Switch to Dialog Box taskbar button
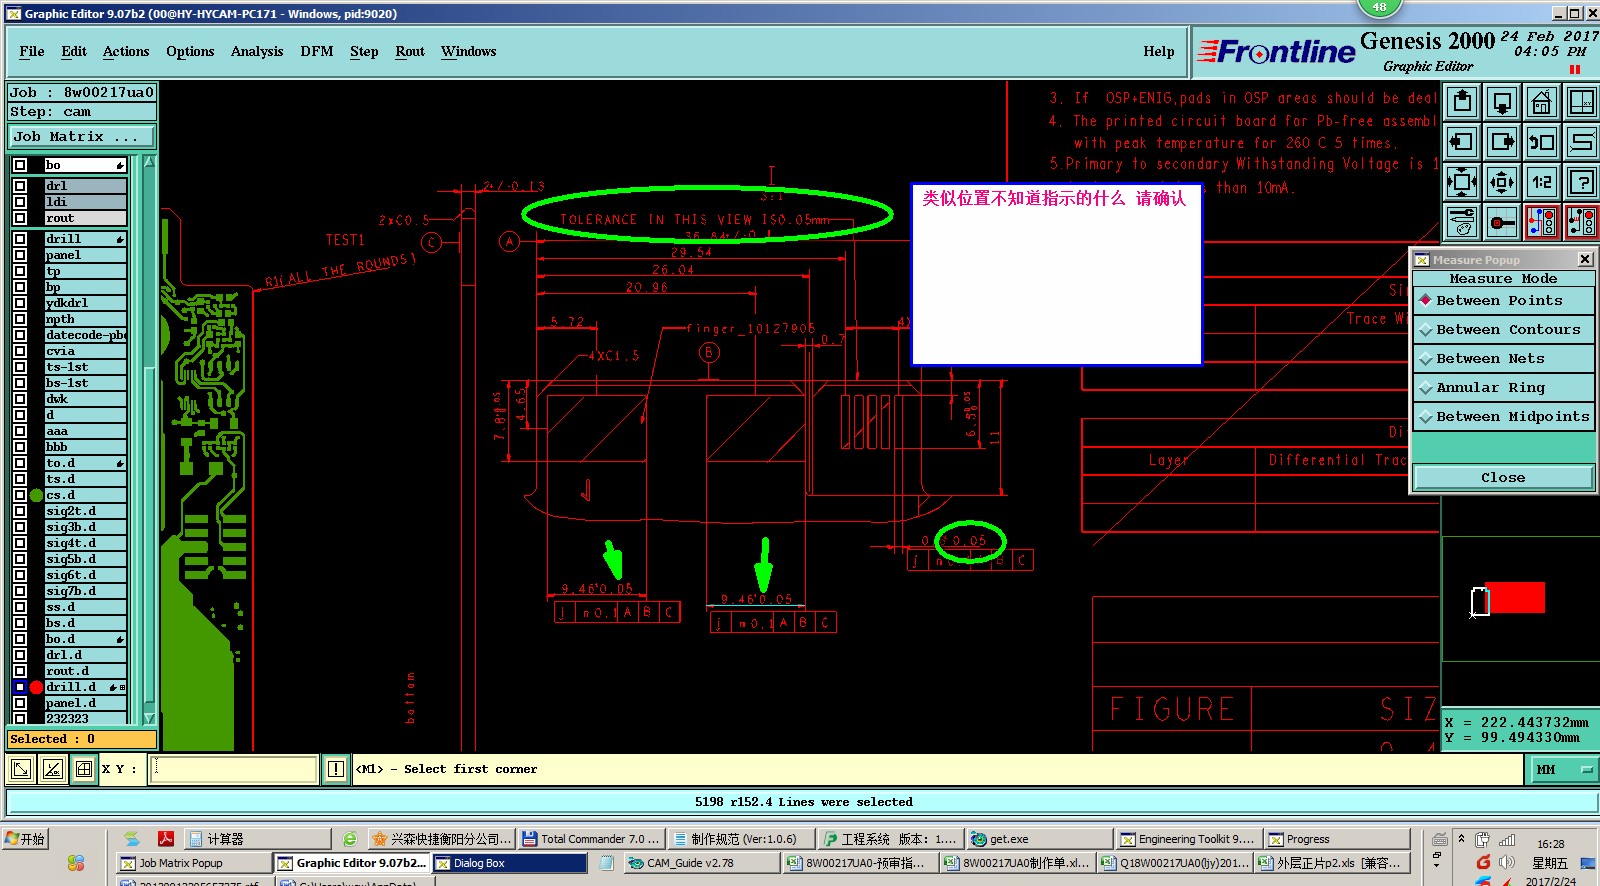This screenshot has height=886, width=1600. [510, 863]
